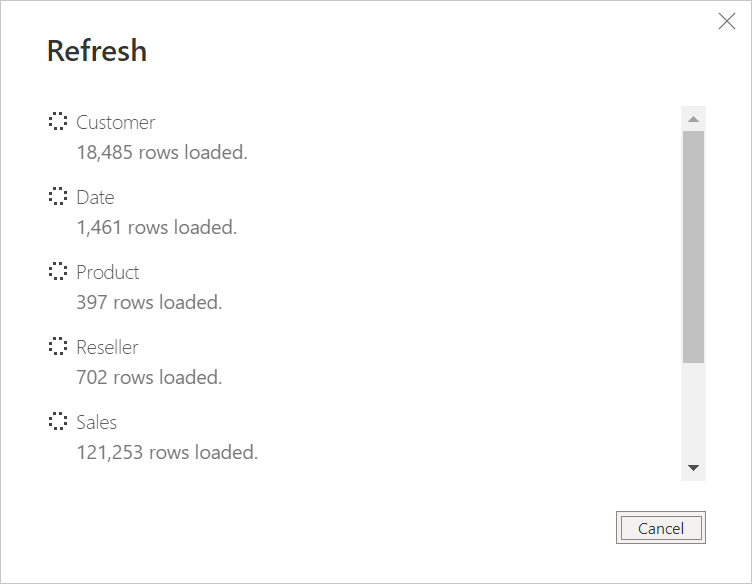This screenshot has width=752, height=584.
Task: Click the empty scrollbar track below thumb
Action: [x=693, y=409]
